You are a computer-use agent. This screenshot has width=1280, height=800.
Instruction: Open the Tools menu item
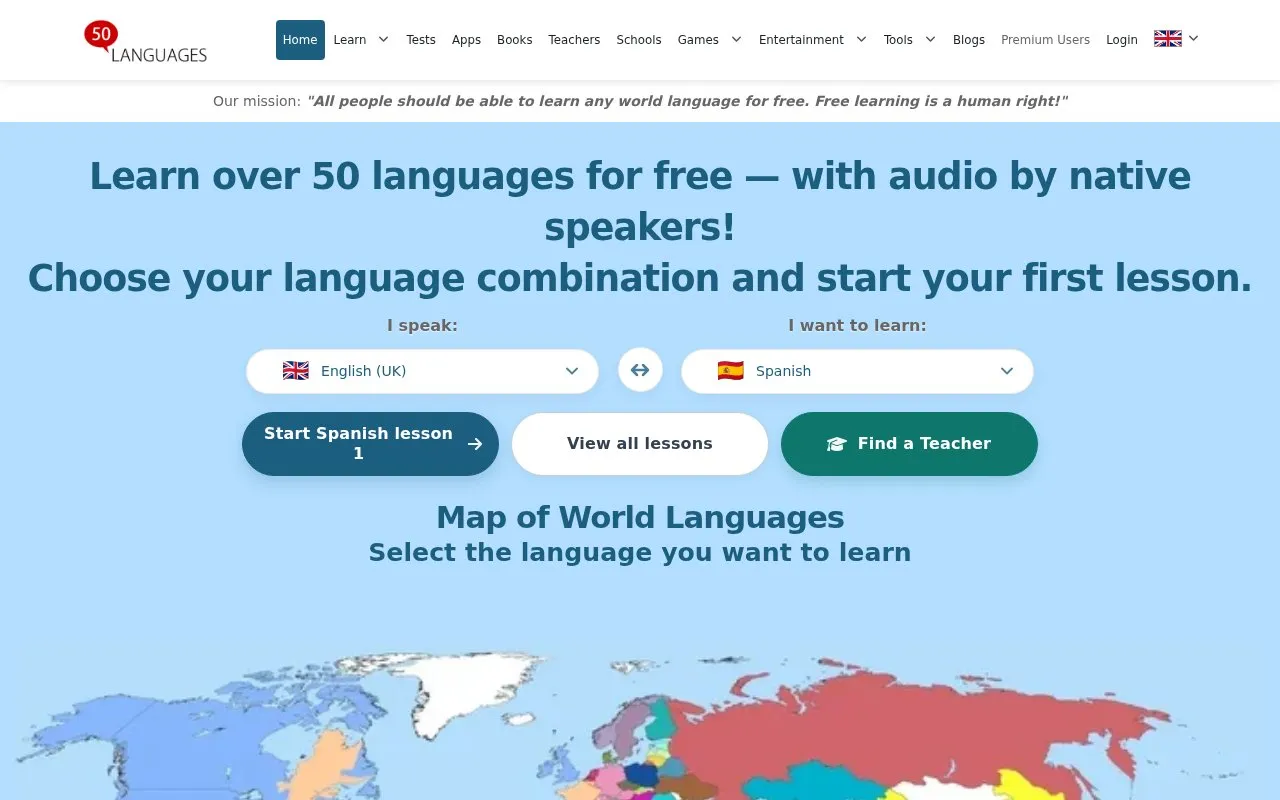pos(898,40)
